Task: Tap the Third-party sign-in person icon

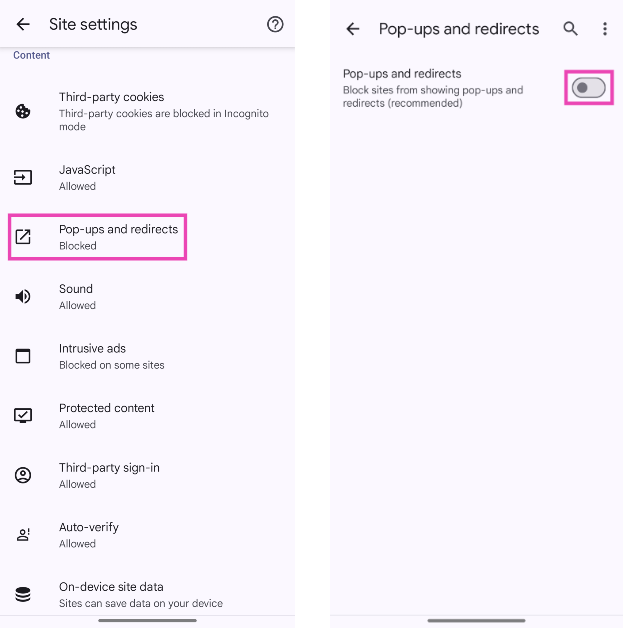Action: [x=23, y=475]
